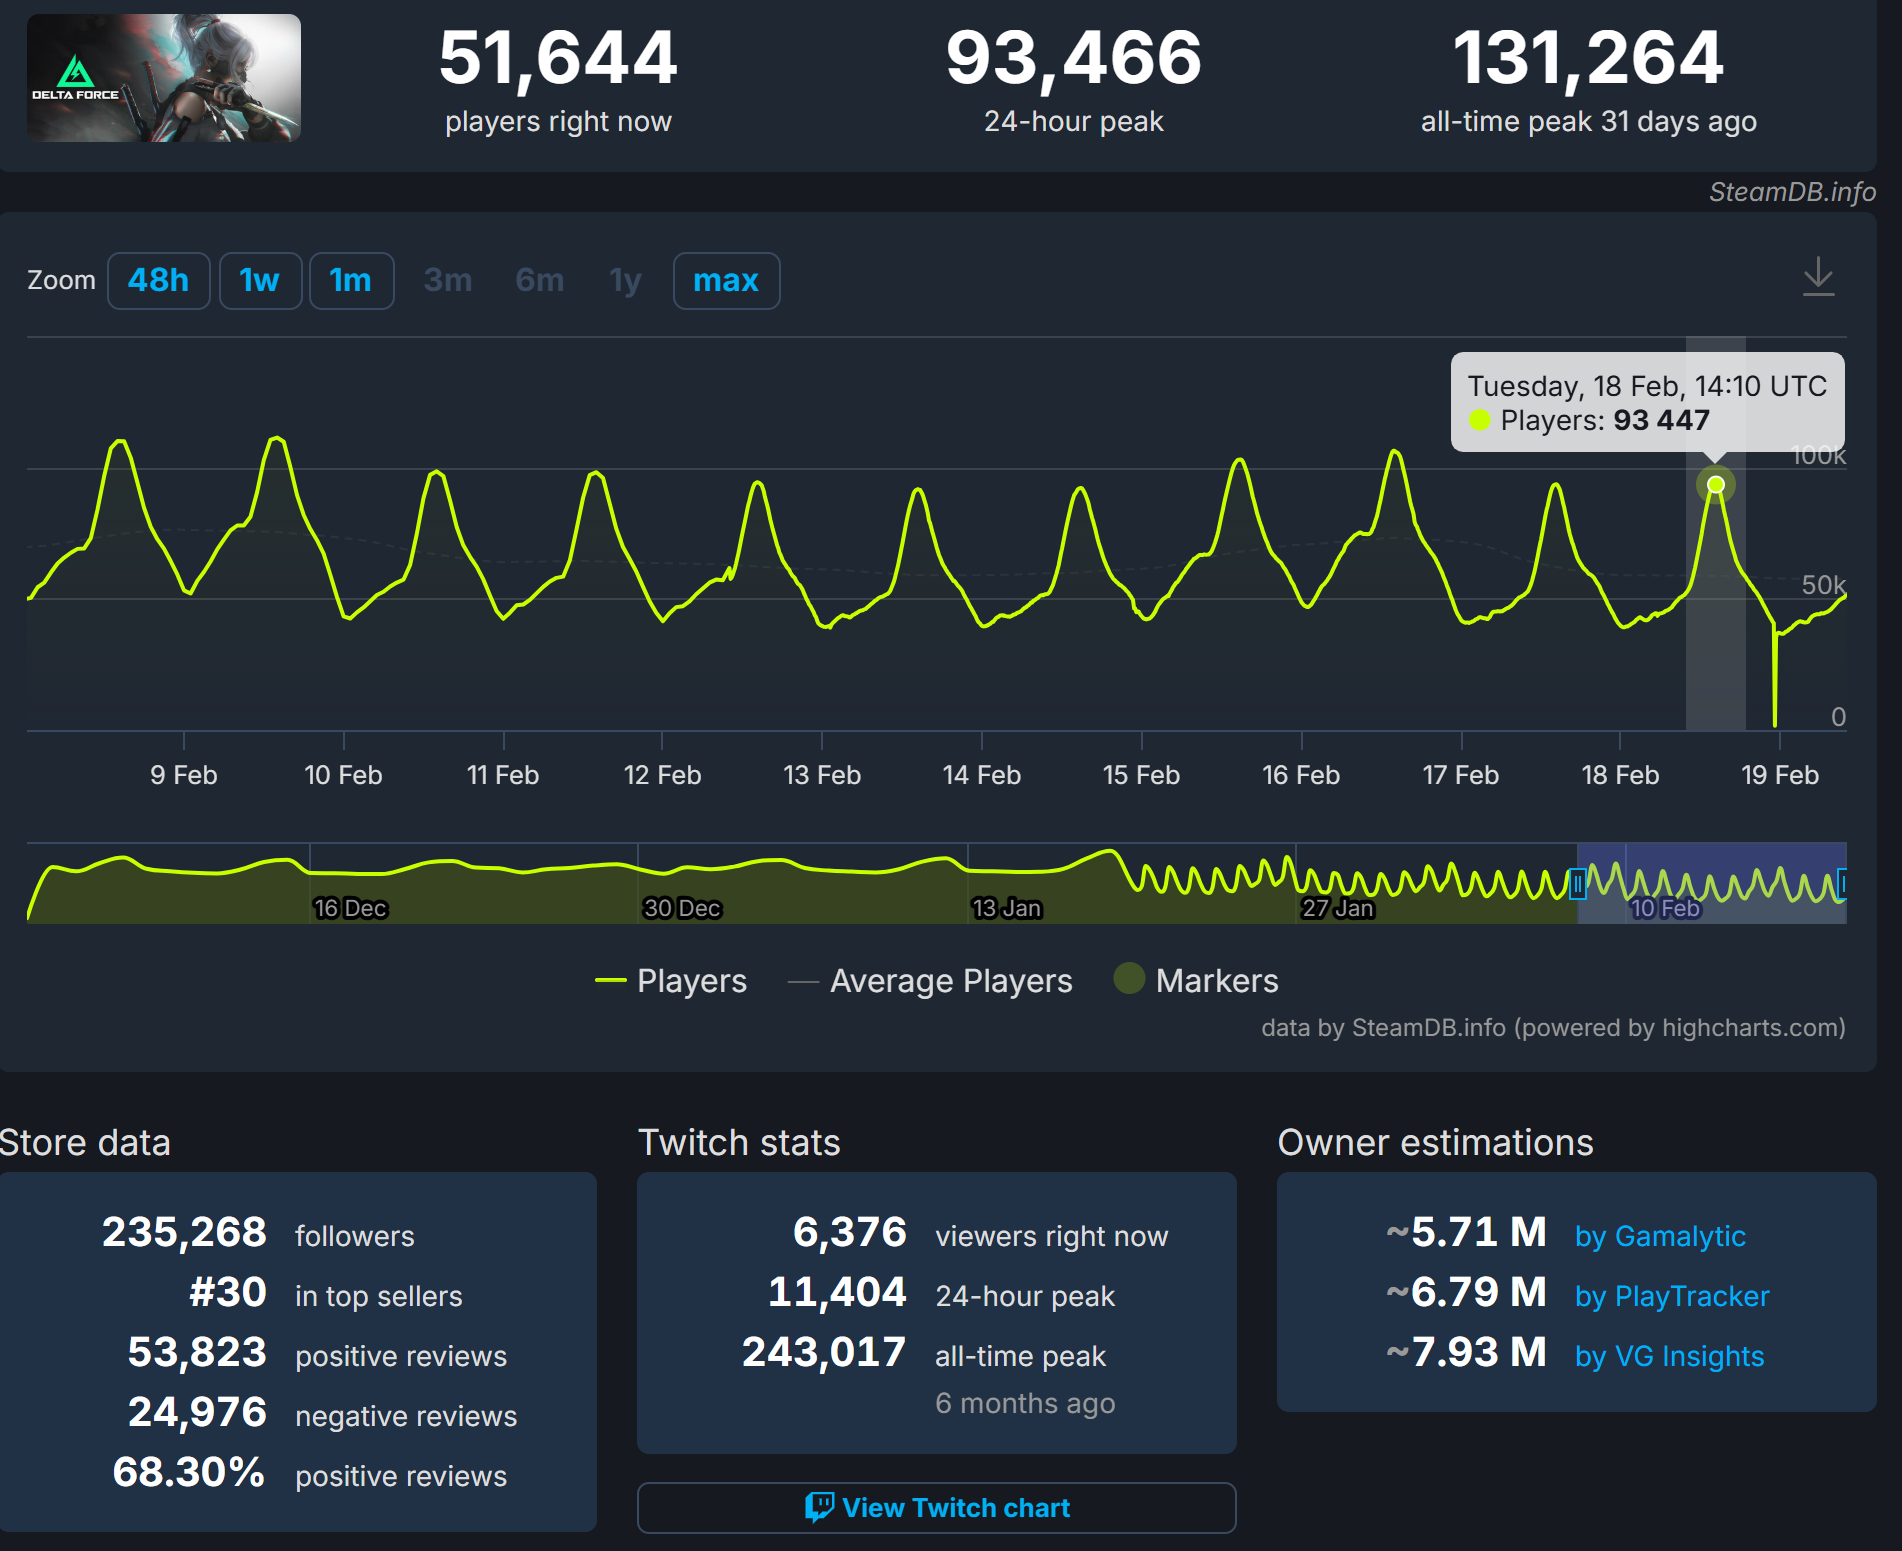Click the highlighted 18 Feb peak marker

click(1716, 485)
